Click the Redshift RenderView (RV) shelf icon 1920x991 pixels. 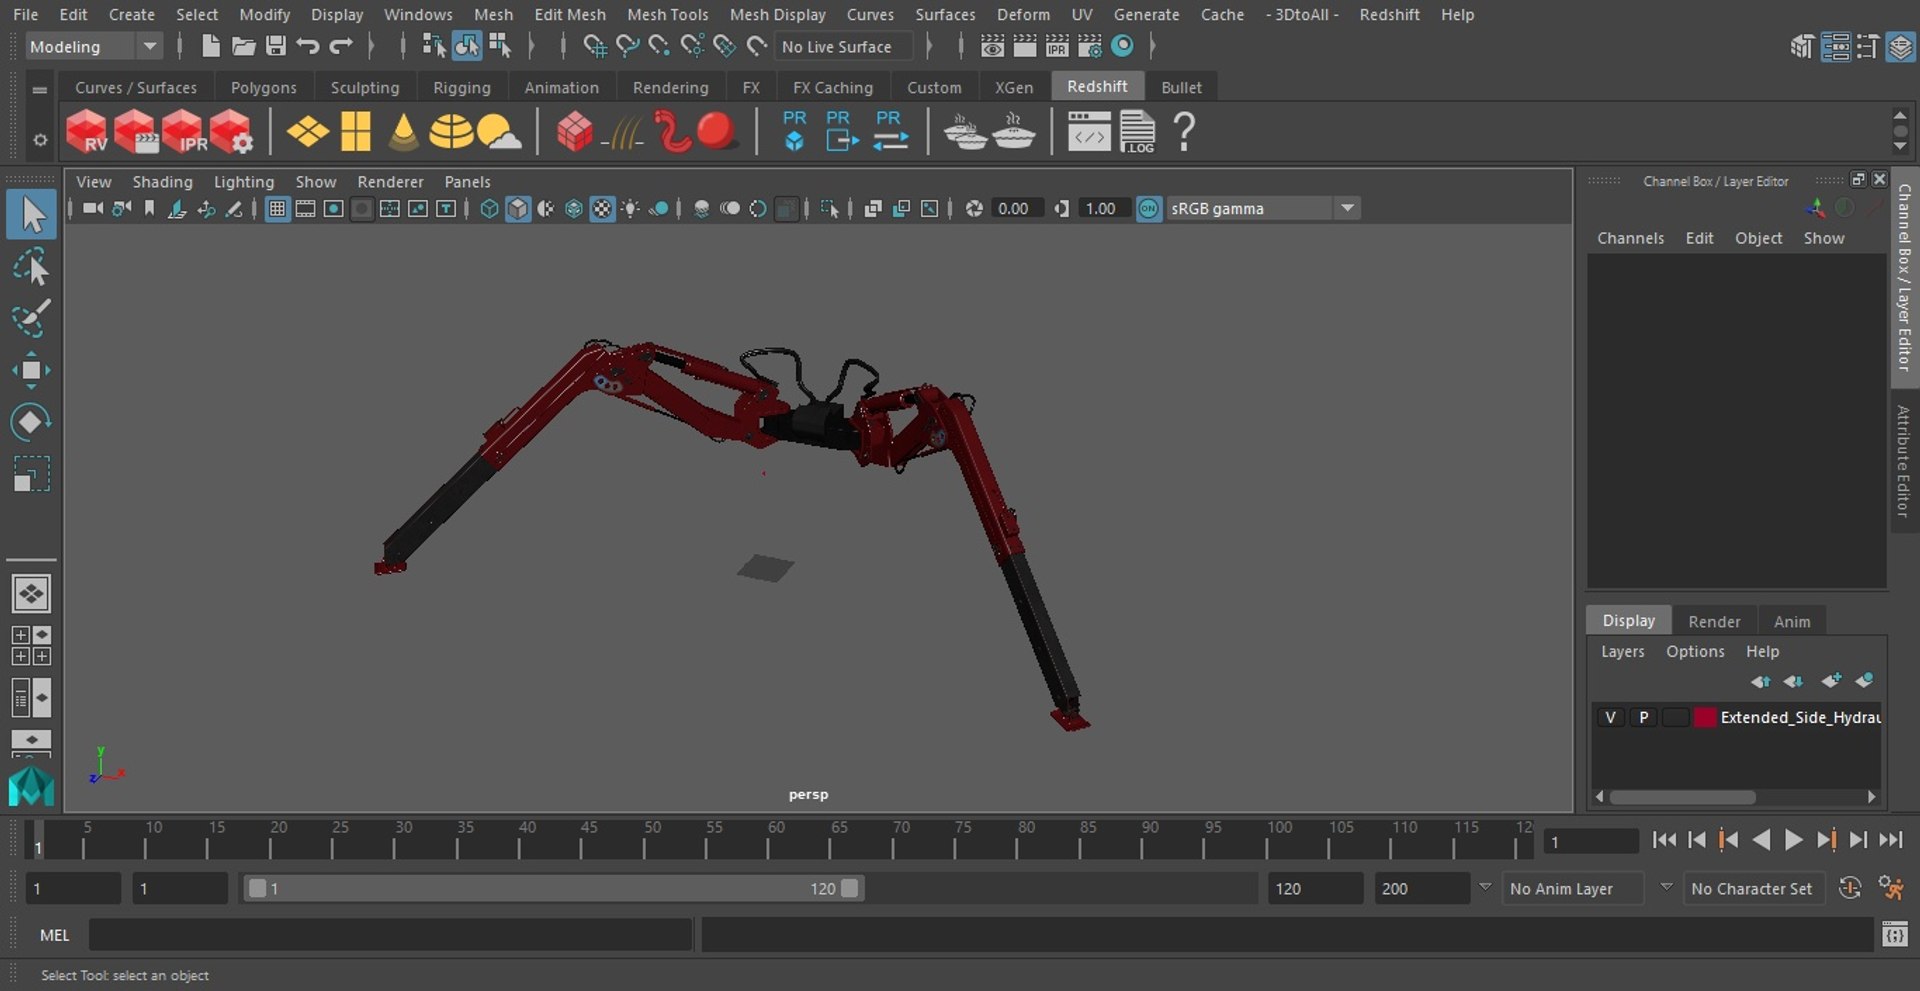tap(87, 132)
